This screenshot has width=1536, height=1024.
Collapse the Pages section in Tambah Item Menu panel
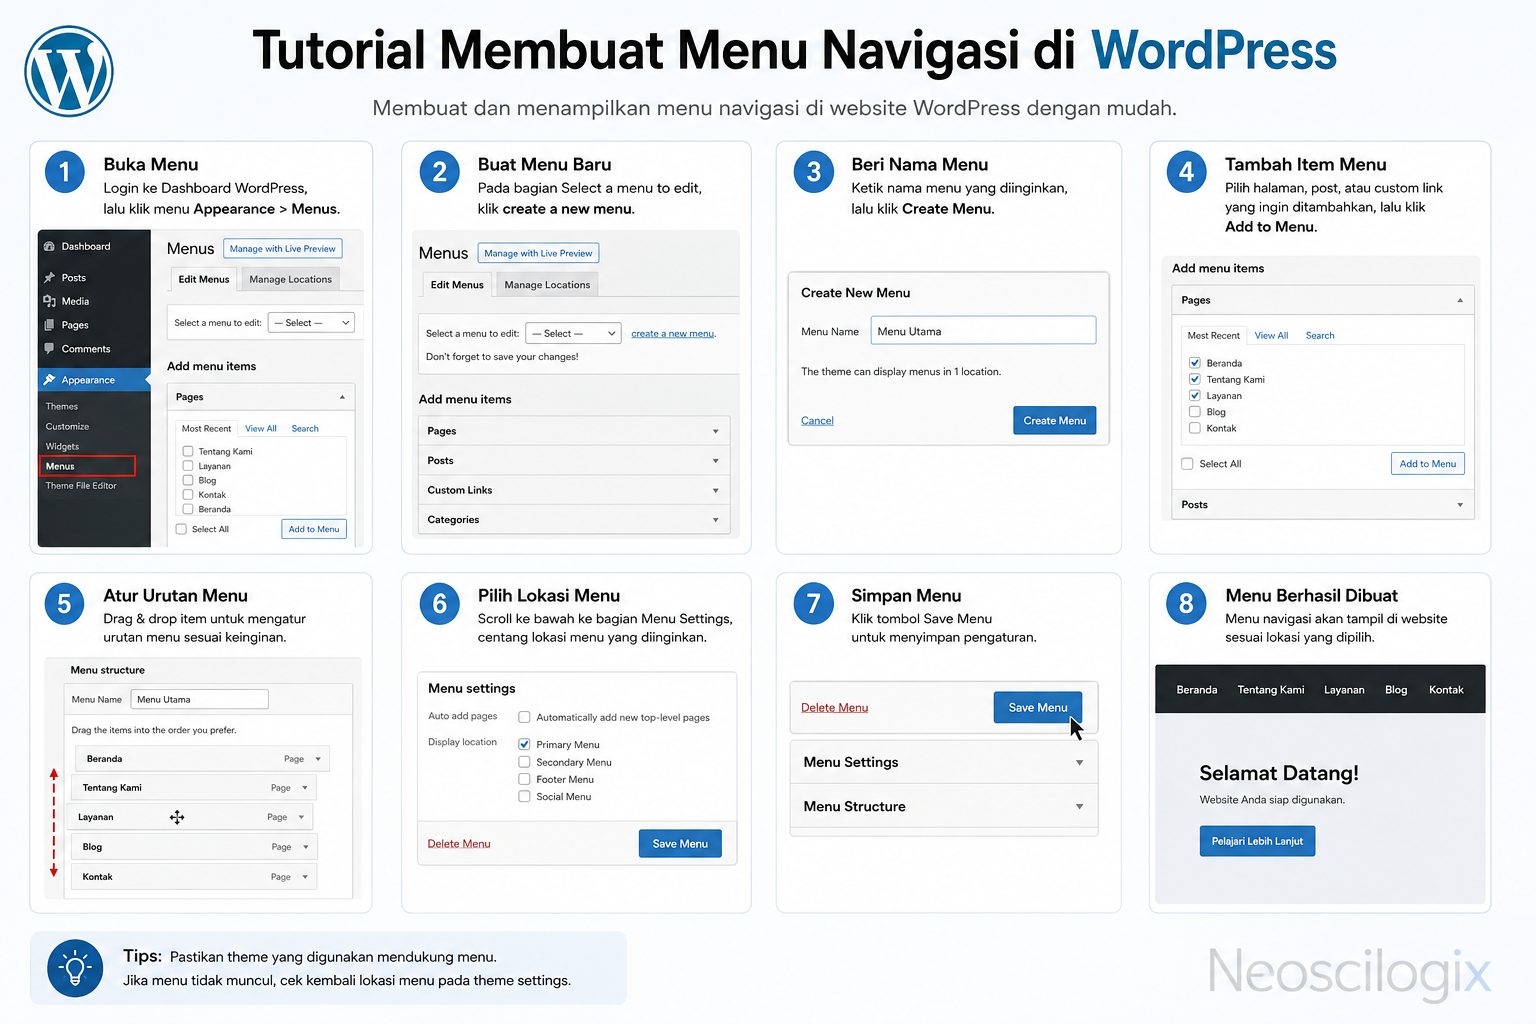pos(1460,300)
